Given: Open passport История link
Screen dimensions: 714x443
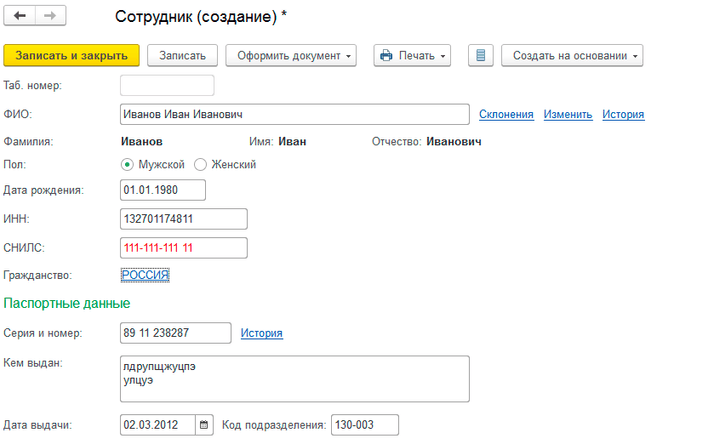Looking at the screenshot, I should (x=261, y=333).
